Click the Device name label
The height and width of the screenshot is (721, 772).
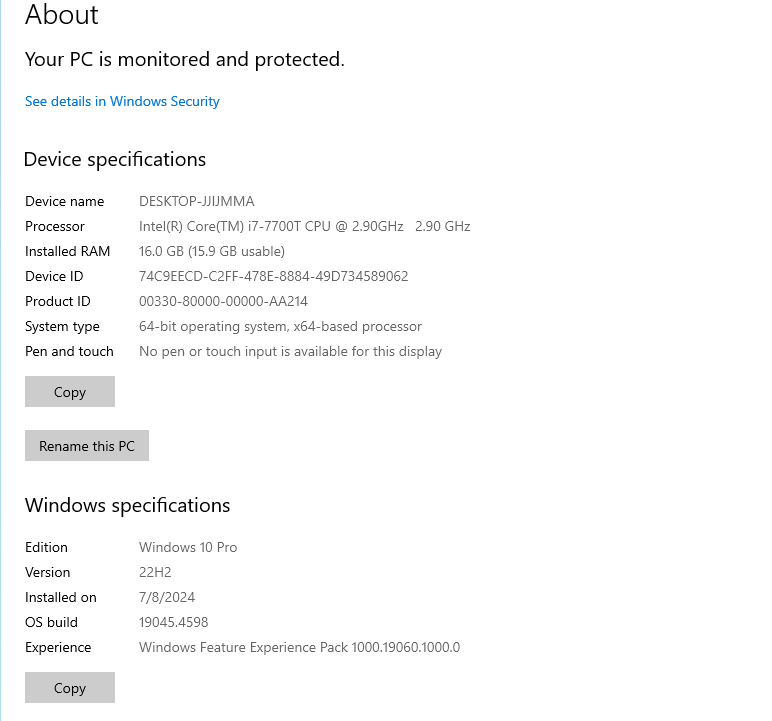(64, 201)
